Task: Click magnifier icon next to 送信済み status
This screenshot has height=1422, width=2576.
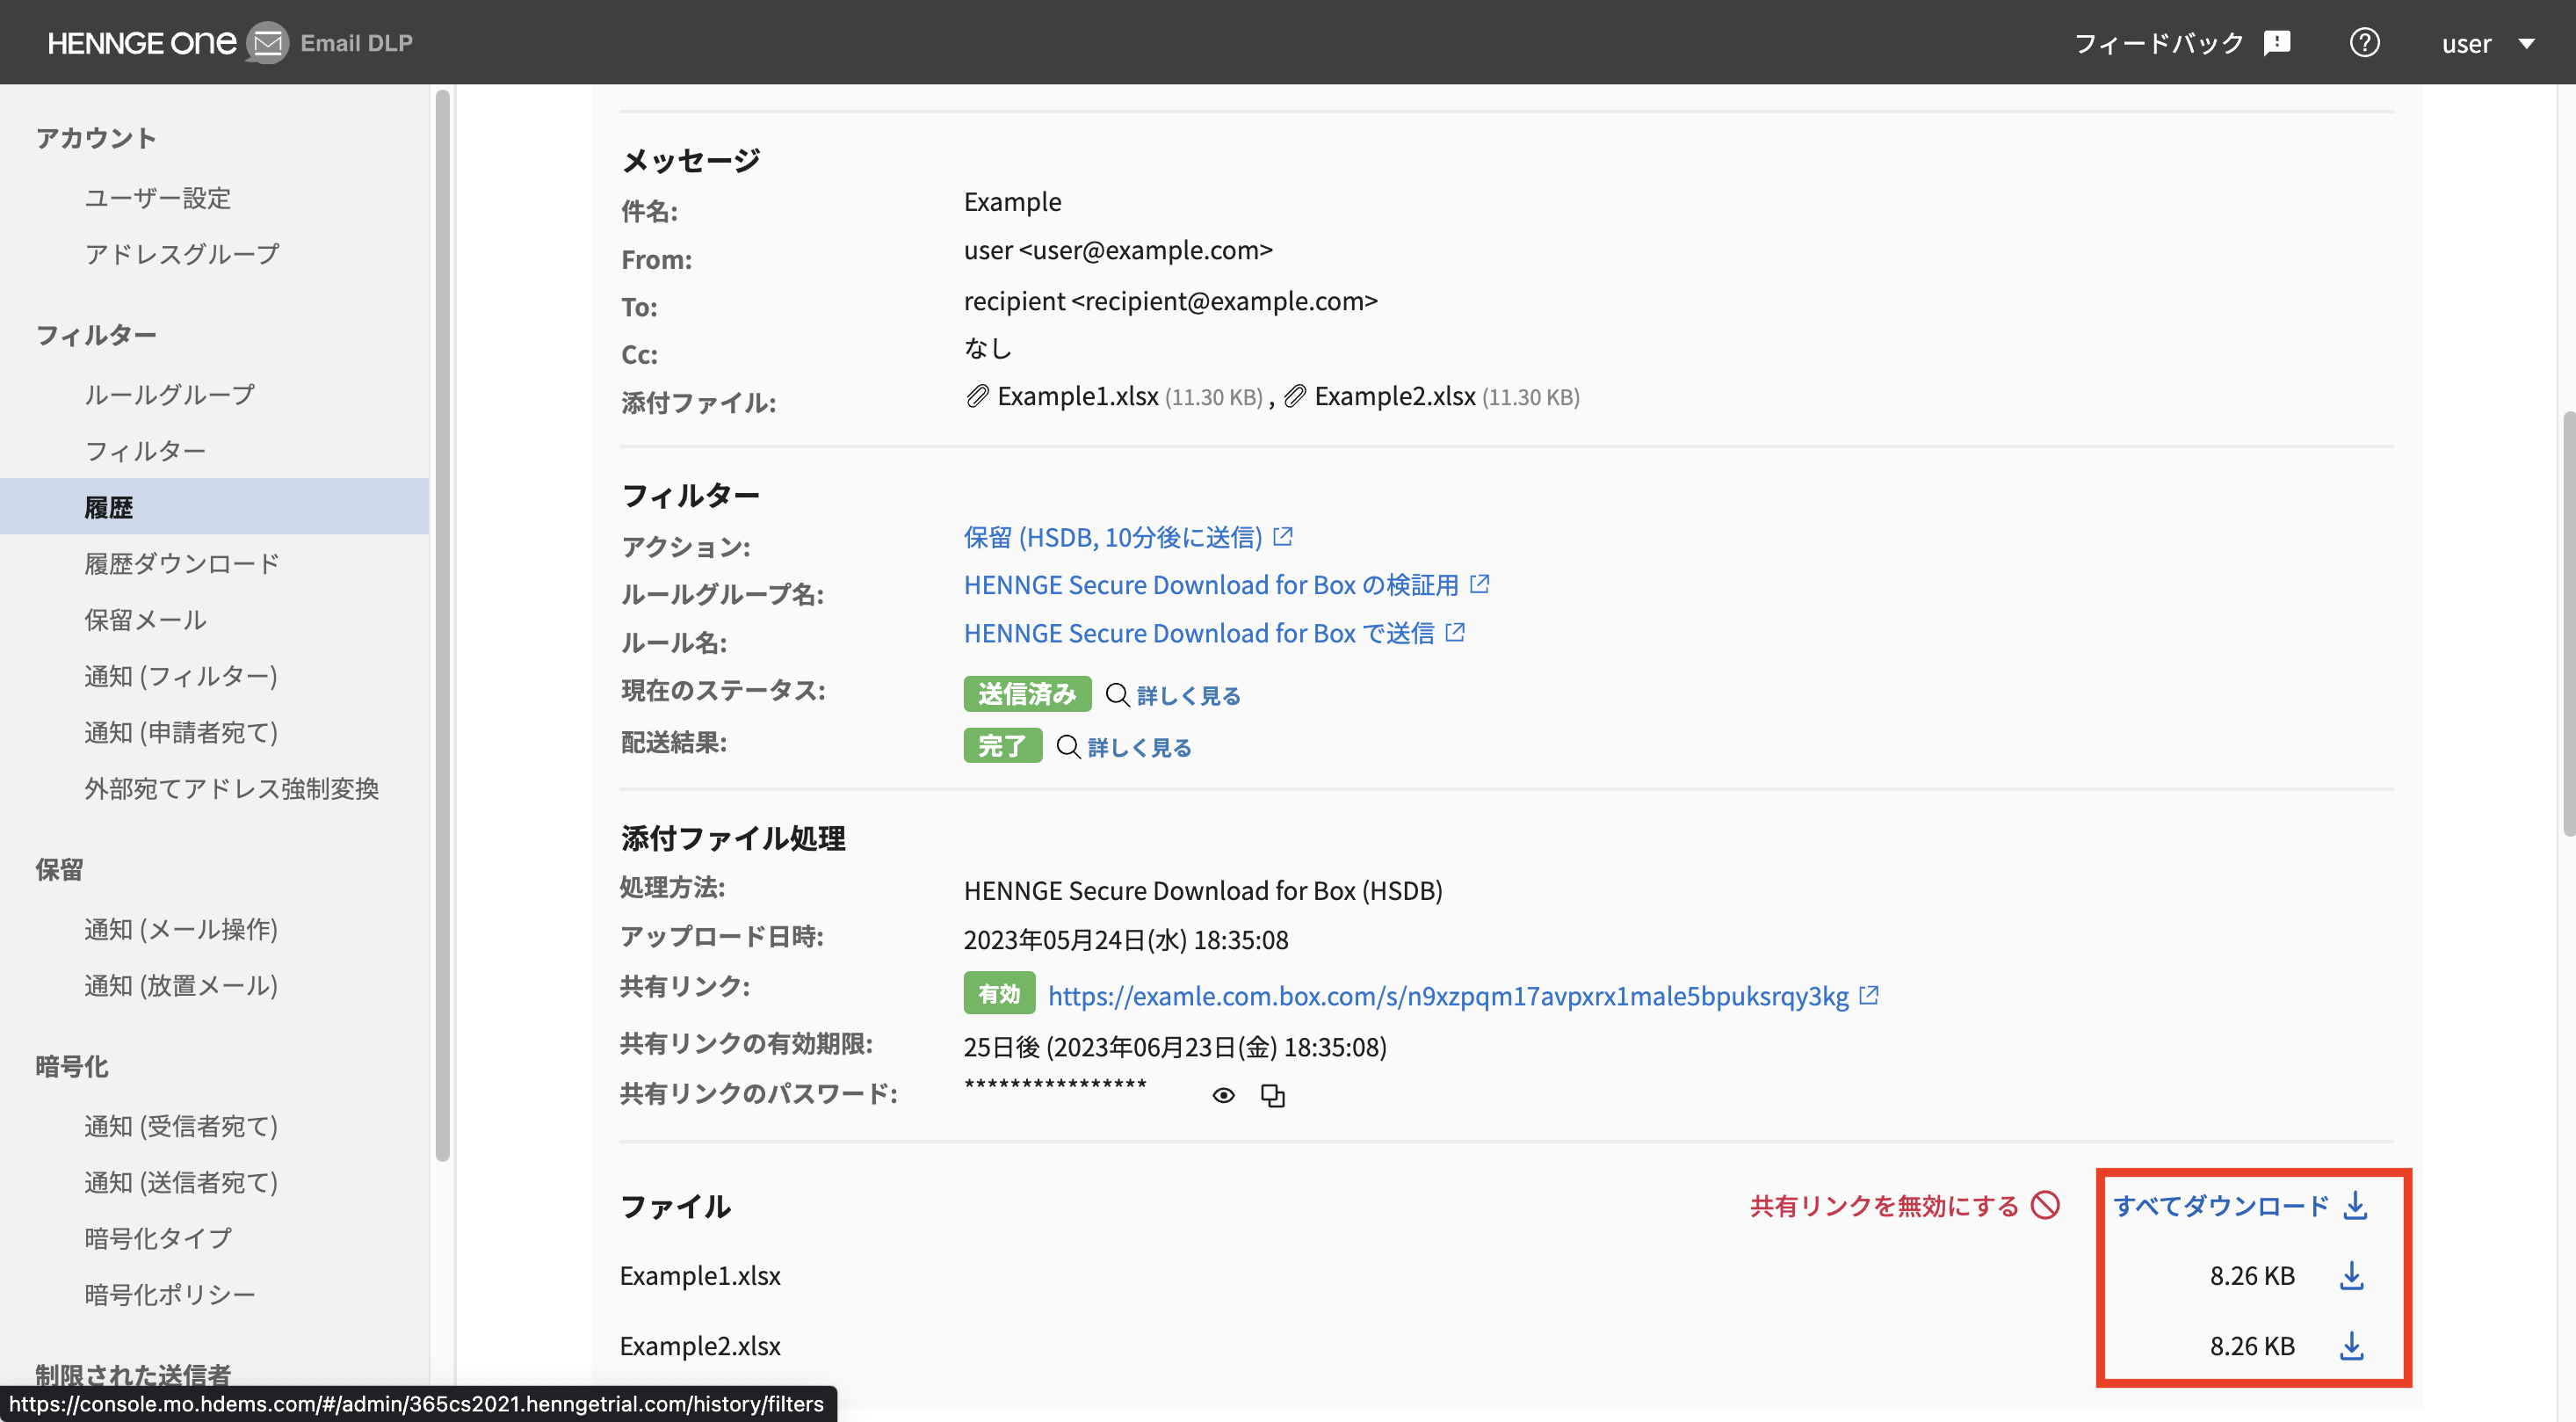Action: coord(1117,695)
